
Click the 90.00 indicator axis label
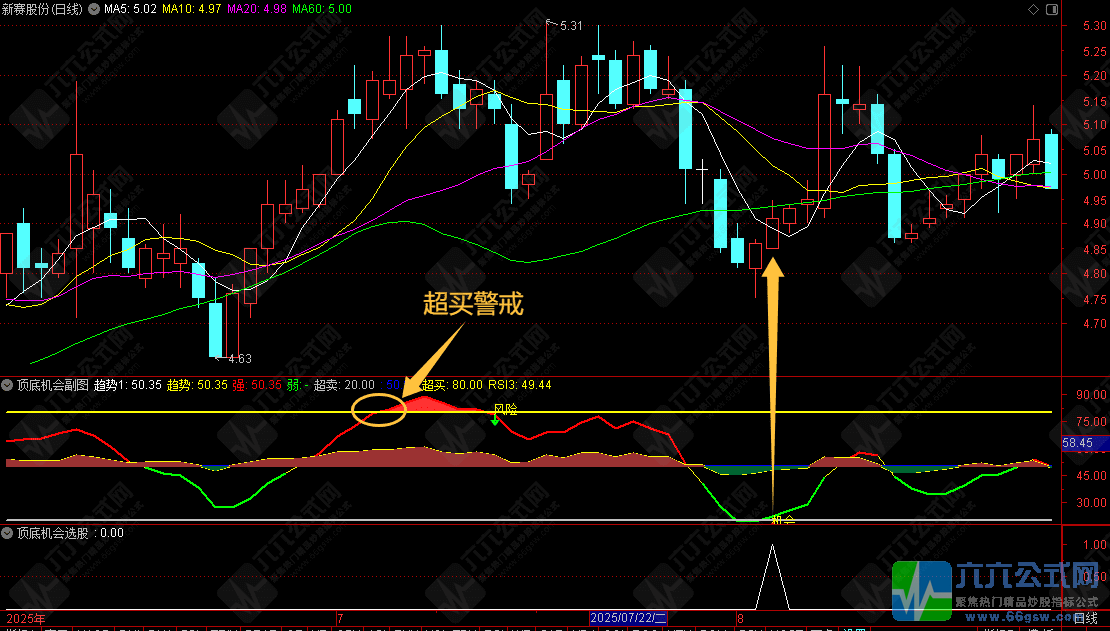(x=1091, y=395)
